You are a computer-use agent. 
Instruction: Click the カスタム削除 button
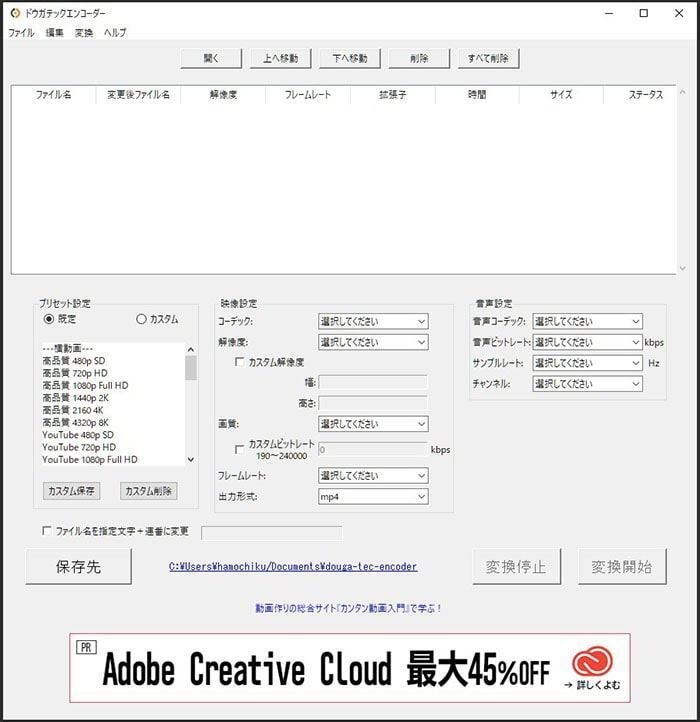(x=148, y=491)
